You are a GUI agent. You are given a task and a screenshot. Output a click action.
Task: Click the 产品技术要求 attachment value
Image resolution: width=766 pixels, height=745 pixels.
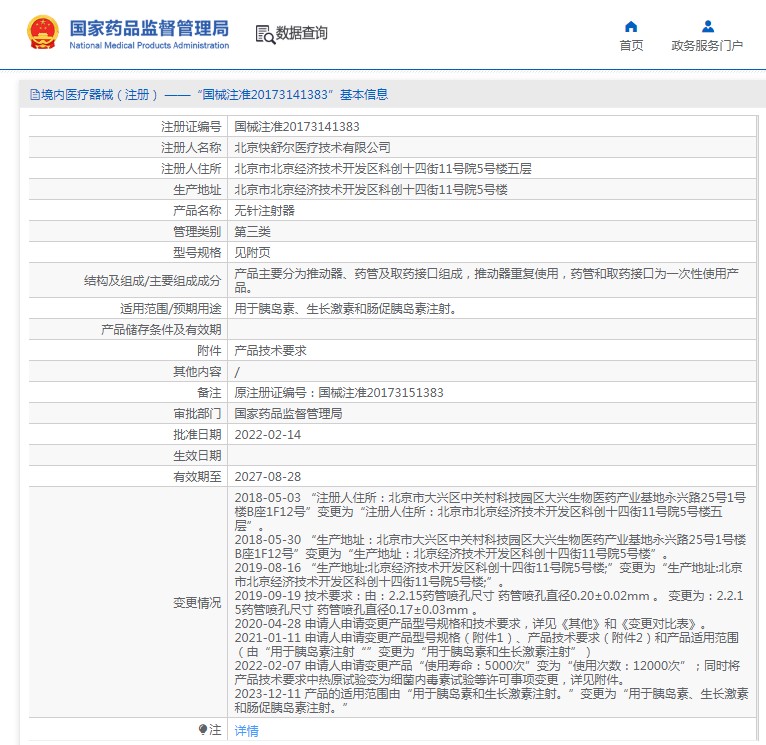(270, 351)
